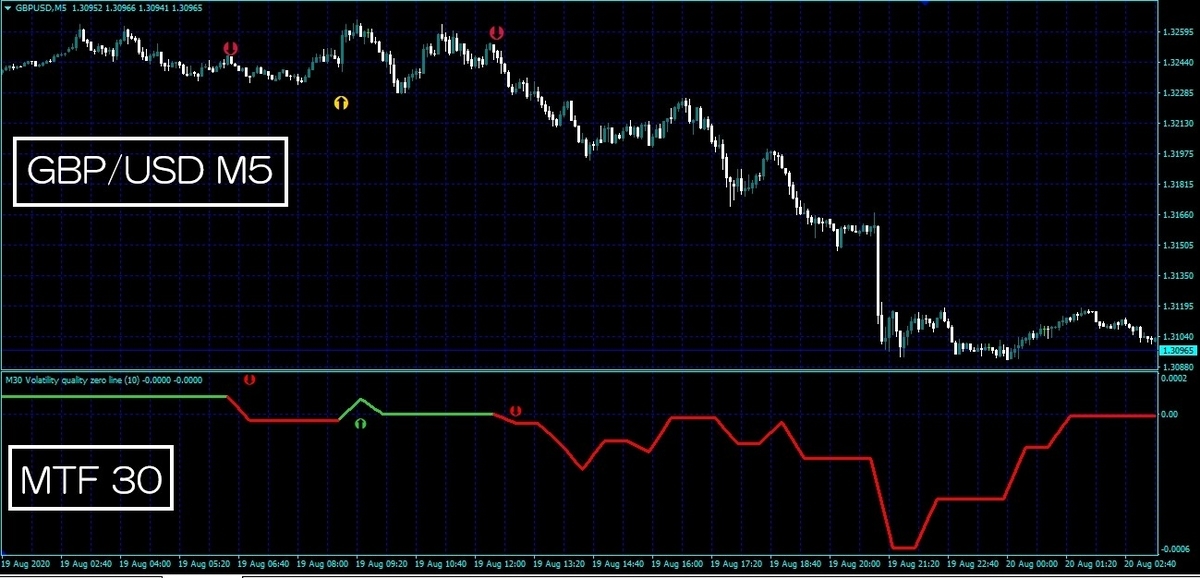Click the MTF 30 labeled box
1200x578 pixels.
coord(89,476)
